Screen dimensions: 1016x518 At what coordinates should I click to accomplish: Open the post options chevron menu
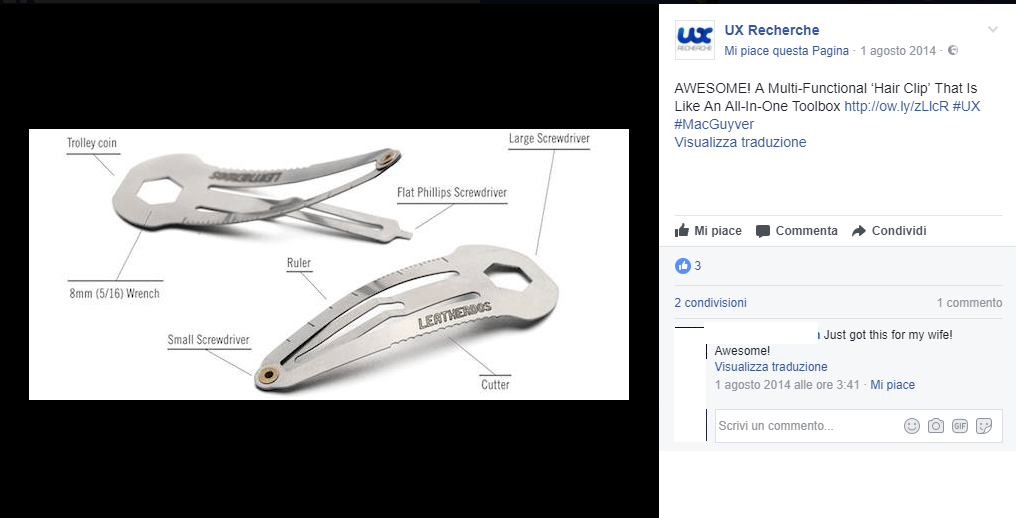993,29
